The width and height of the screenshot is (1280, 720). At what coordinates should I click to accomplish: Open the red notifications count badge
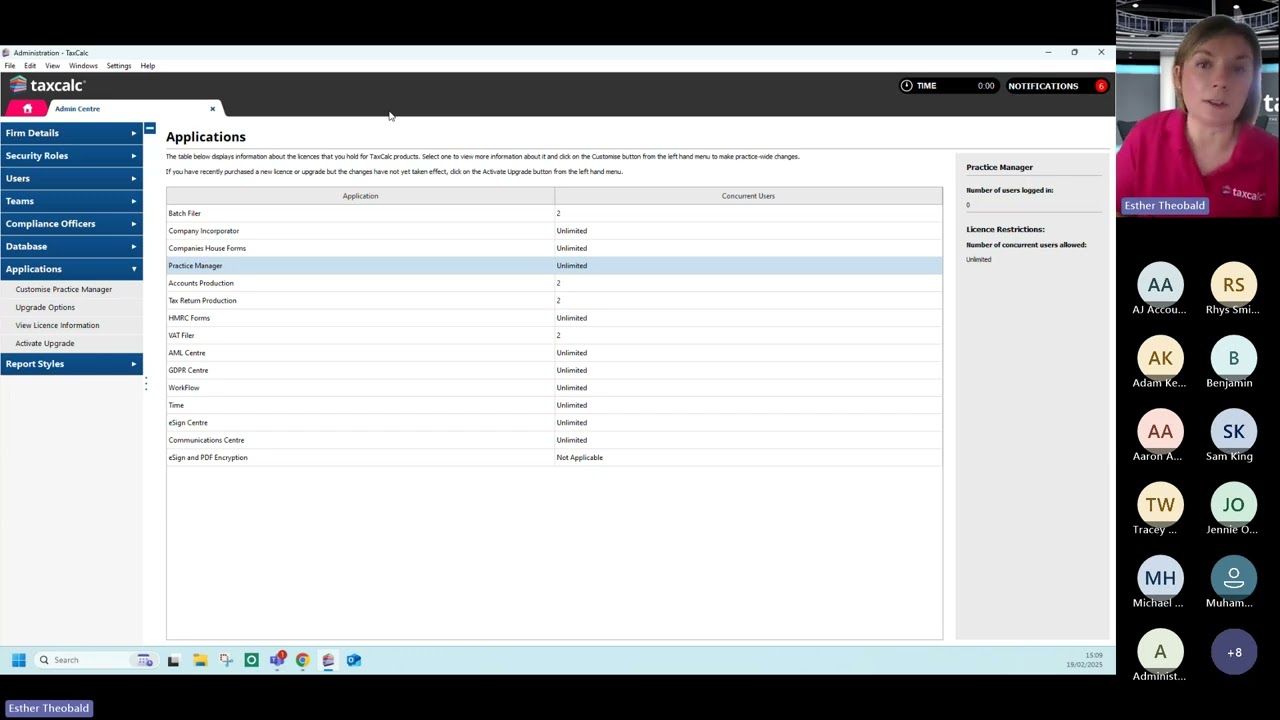click(1101, 86)
